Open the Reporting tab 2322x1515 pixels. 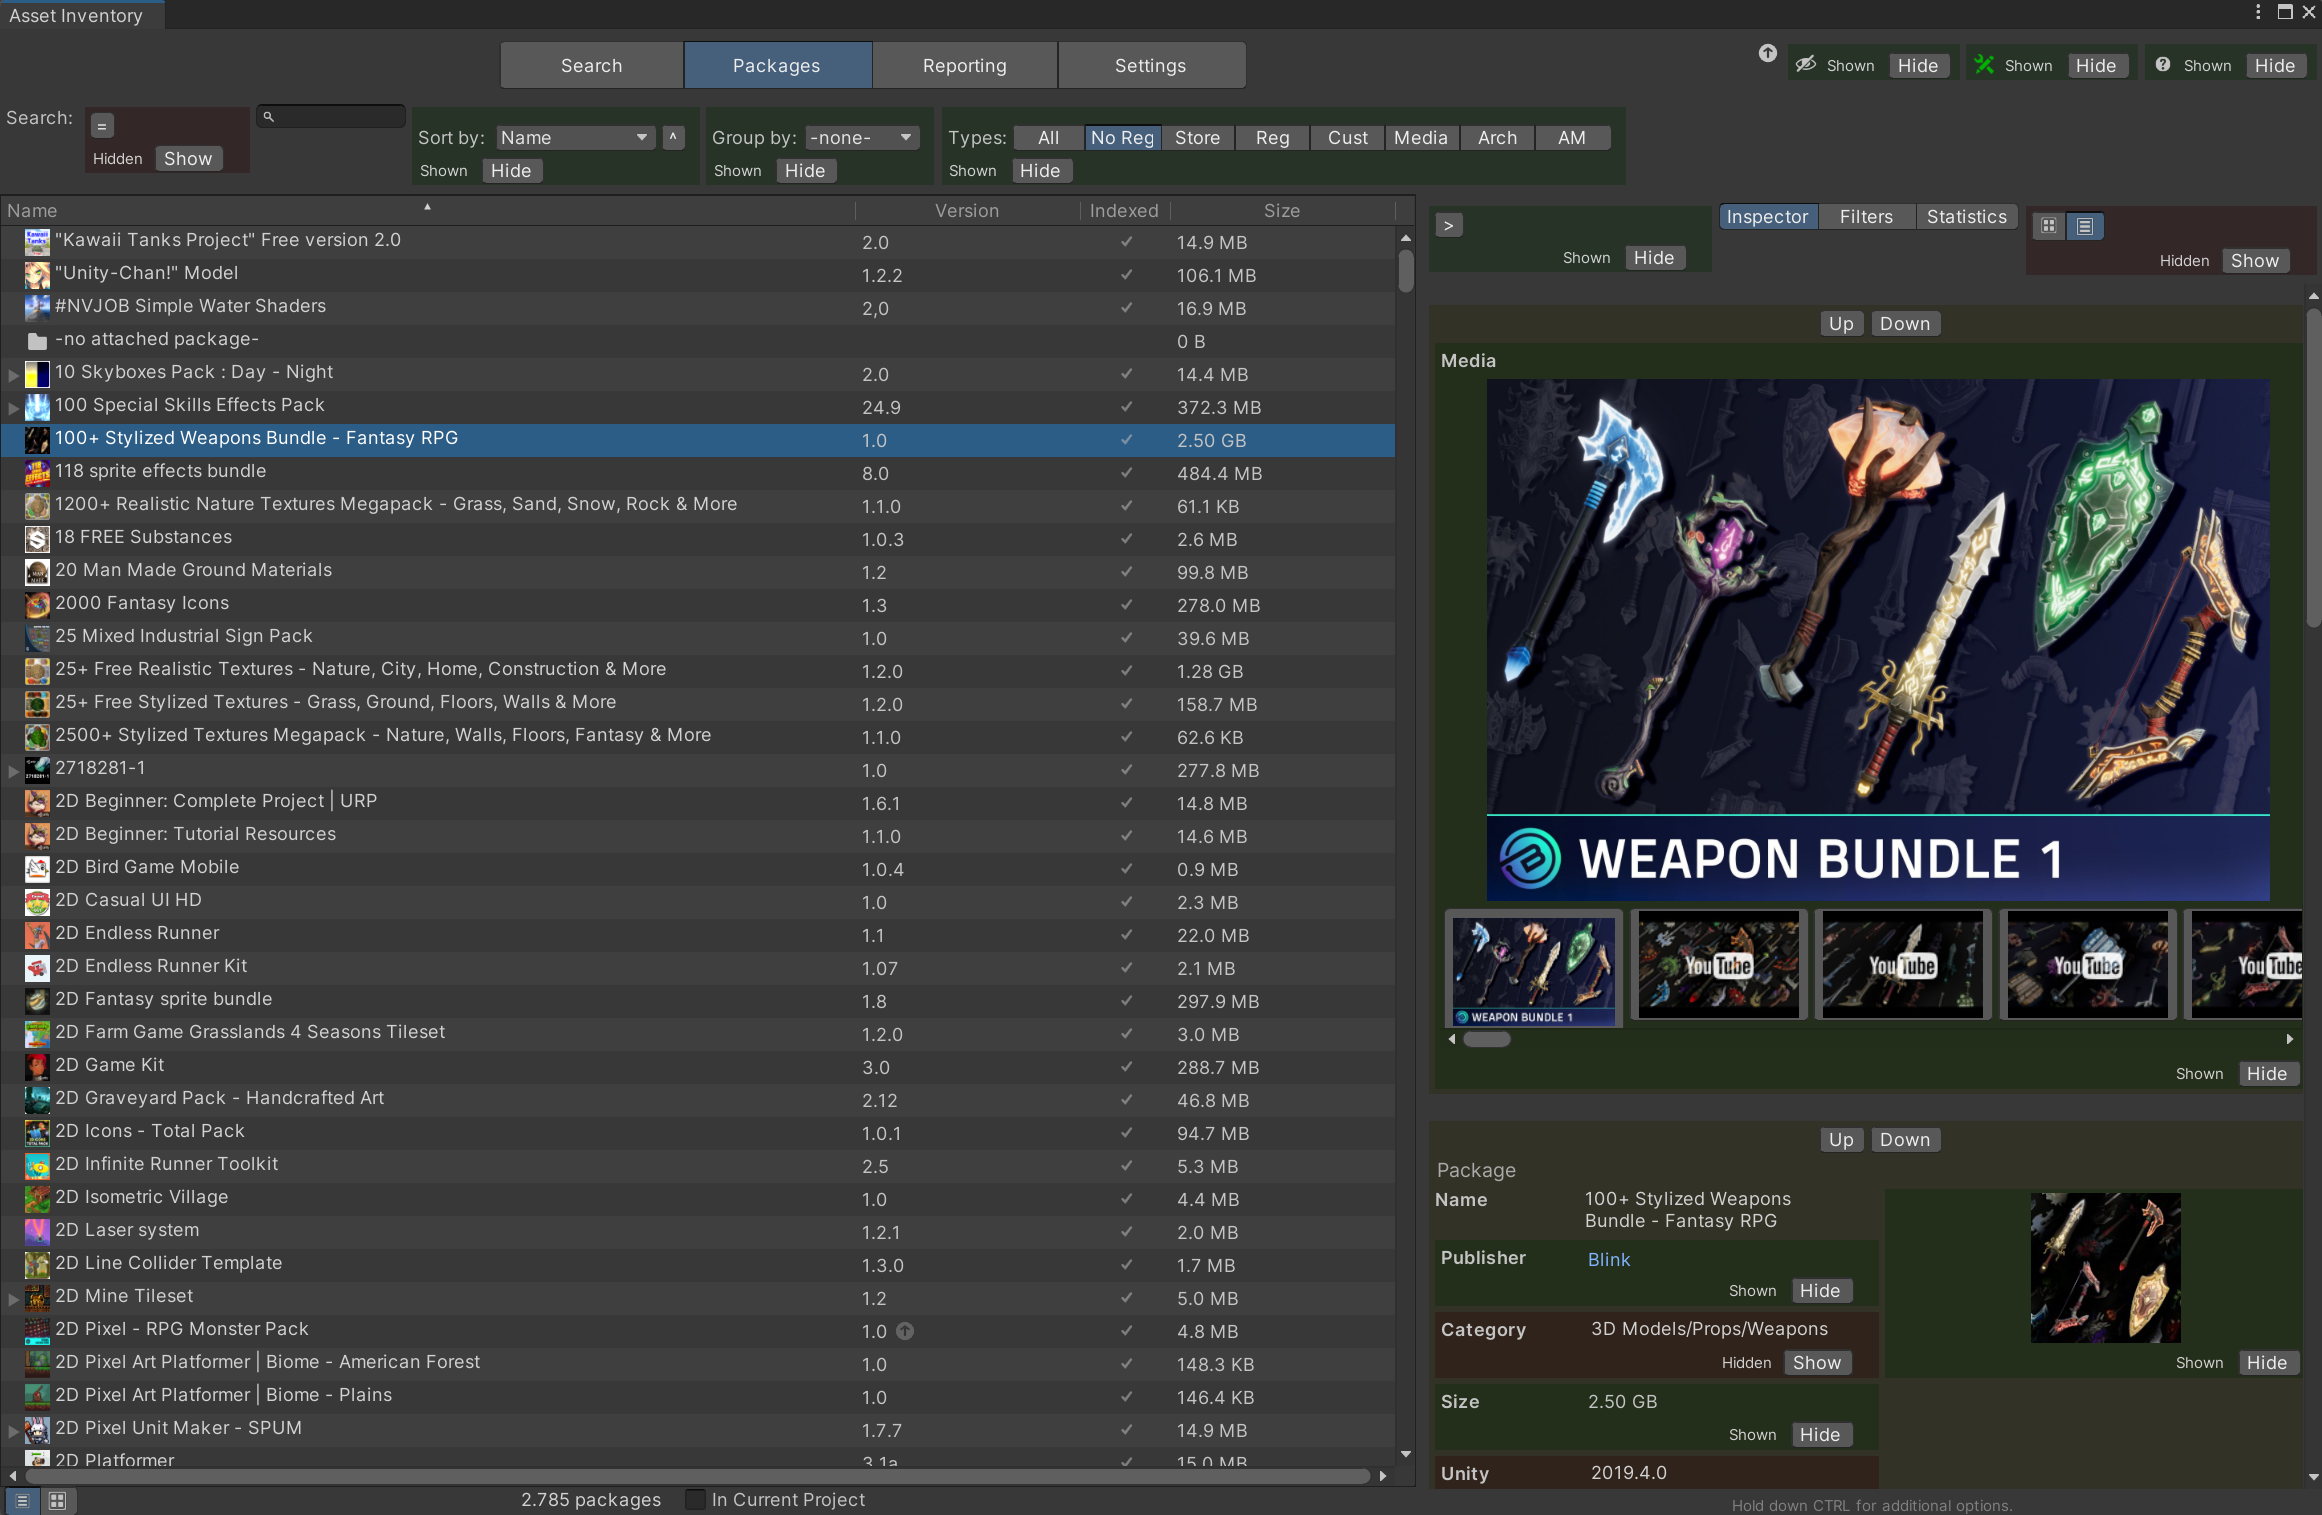click(965, 66)
